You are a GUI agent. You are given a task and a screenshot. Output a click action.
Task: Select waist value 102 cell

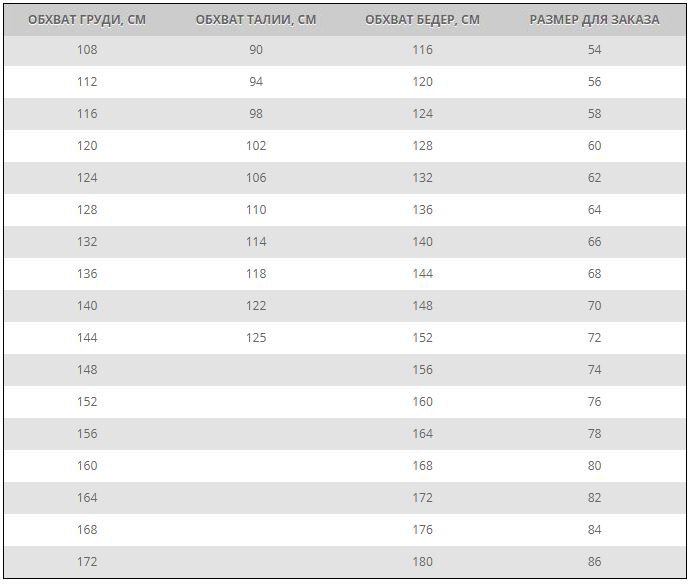256,146
